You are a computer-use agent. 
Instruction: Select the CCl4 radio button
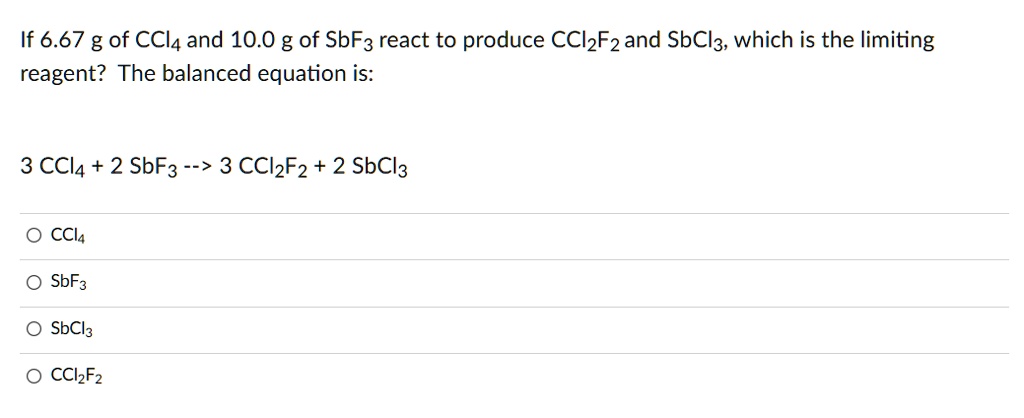pos(34,237)
